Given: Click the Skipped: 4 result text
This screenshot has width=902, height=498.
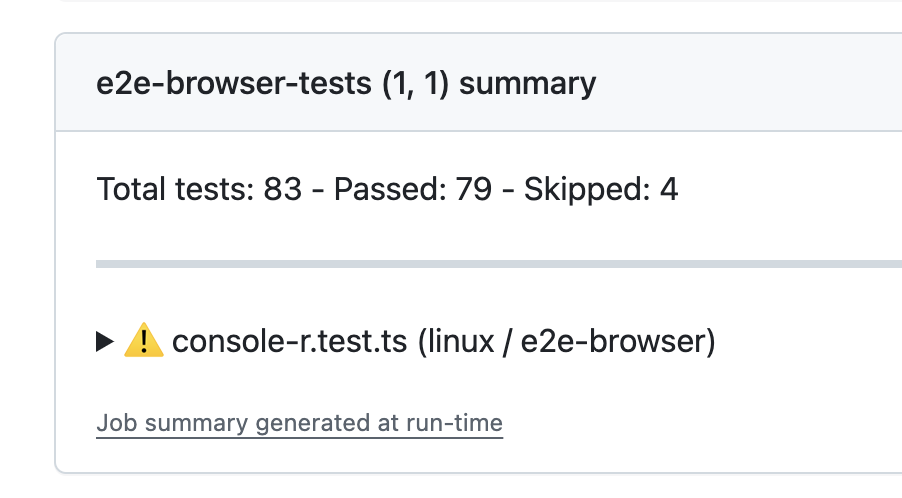Looking at the screenshot, I should click(x=601, y=190).
